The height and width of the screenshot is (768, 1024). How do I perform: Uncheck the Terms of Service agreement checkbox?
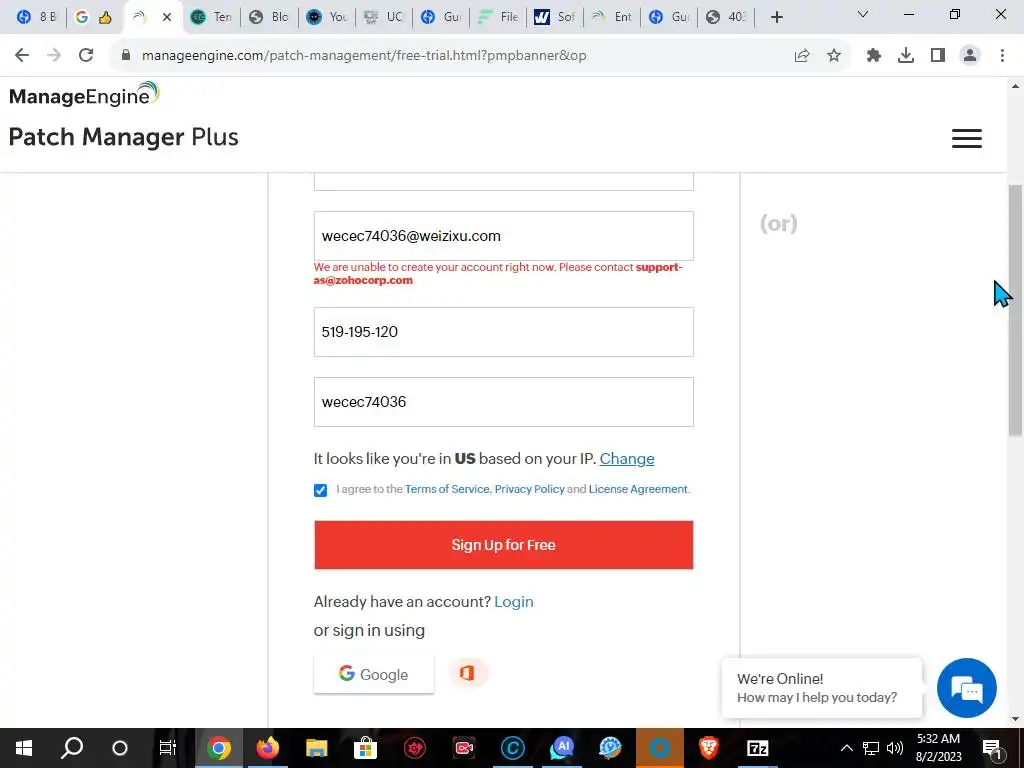pos(320,490)
